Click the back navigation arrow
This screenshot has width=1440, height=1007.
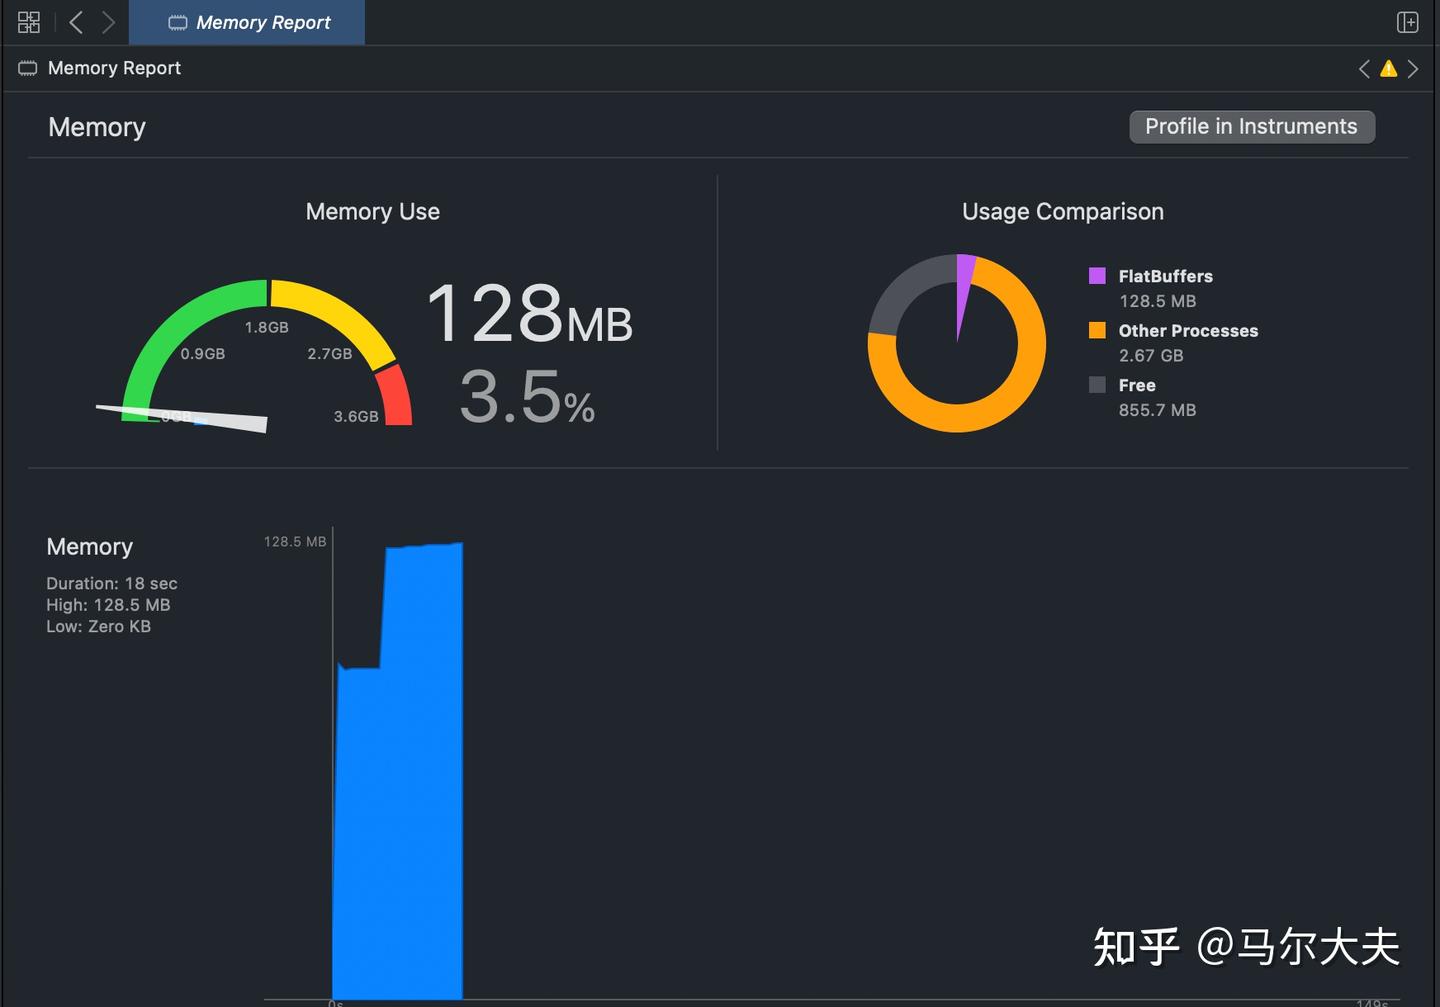pos(75,21)
